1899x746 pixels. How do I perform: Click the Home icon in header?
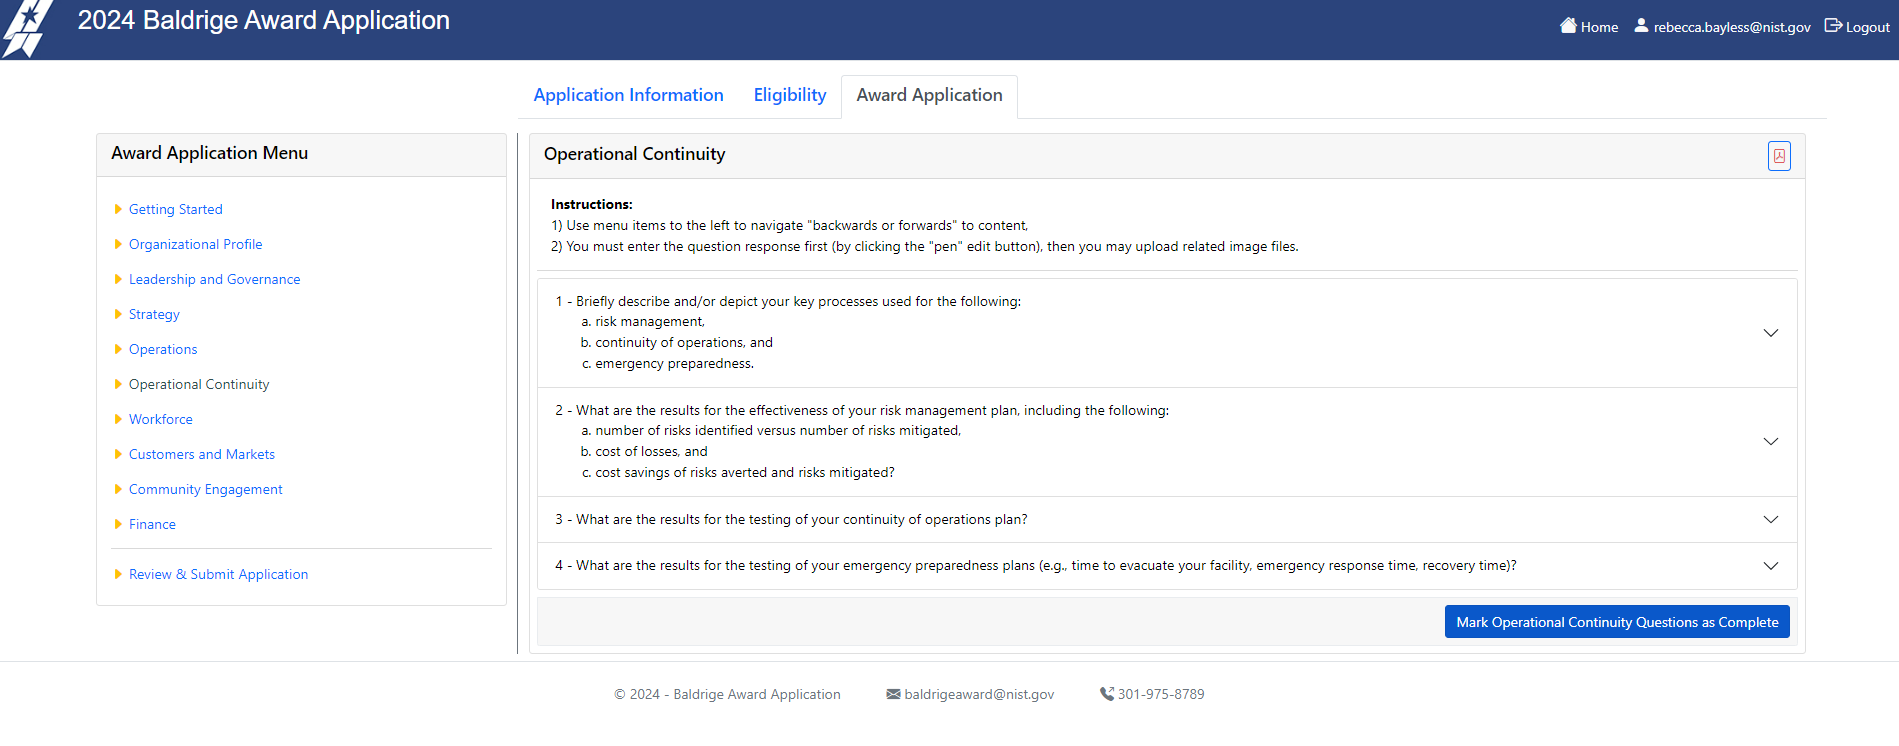click(1568, 26)
